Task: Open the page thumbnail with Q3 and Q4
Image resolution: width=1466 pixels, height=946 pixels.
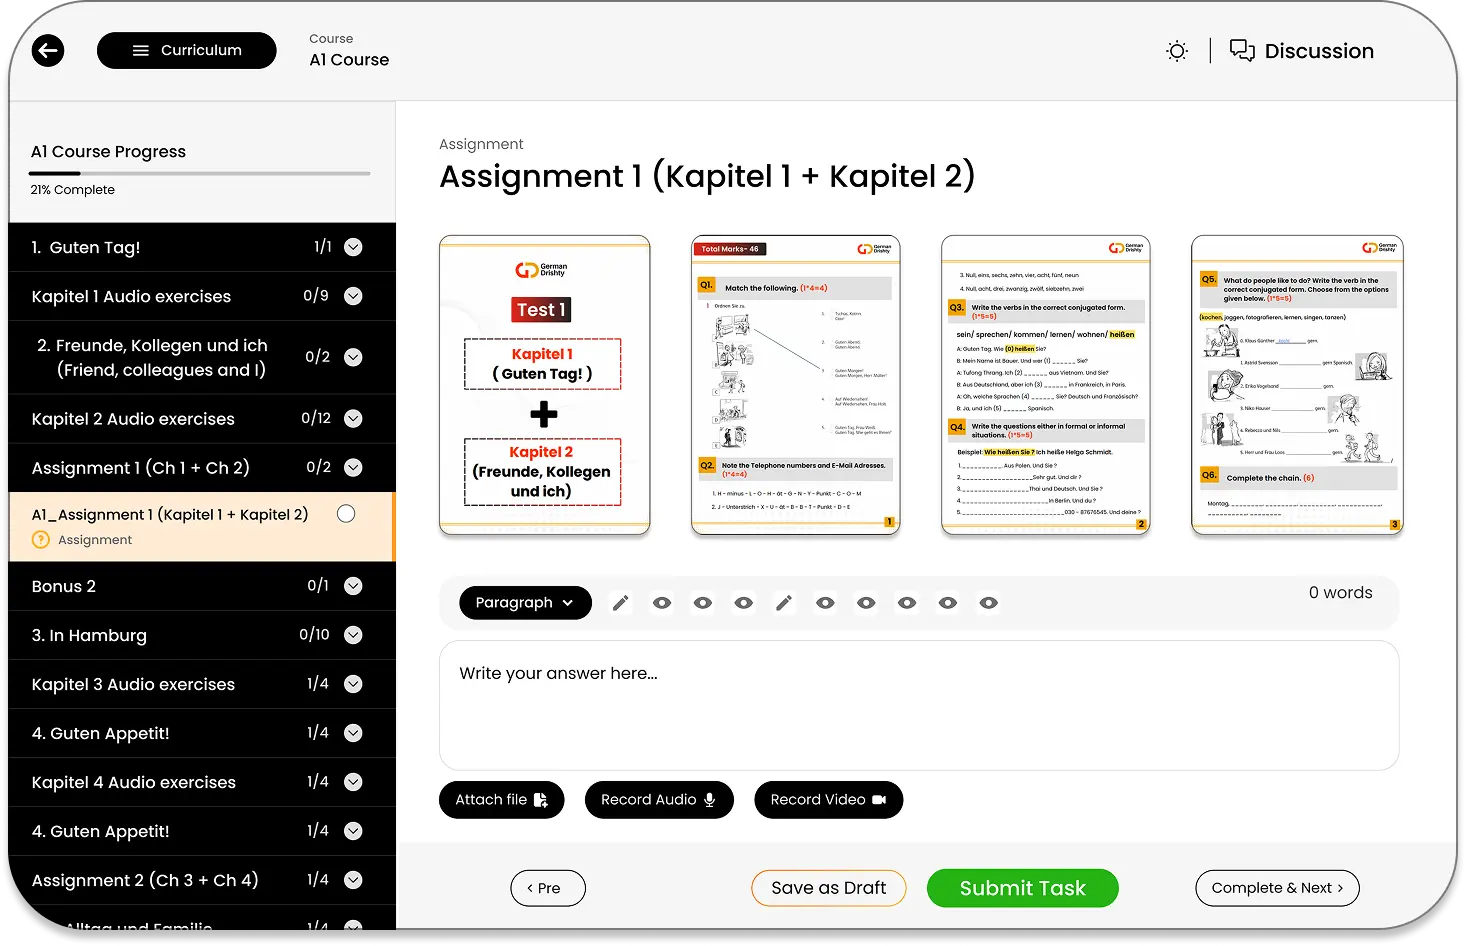Action: click(1046, 385)
